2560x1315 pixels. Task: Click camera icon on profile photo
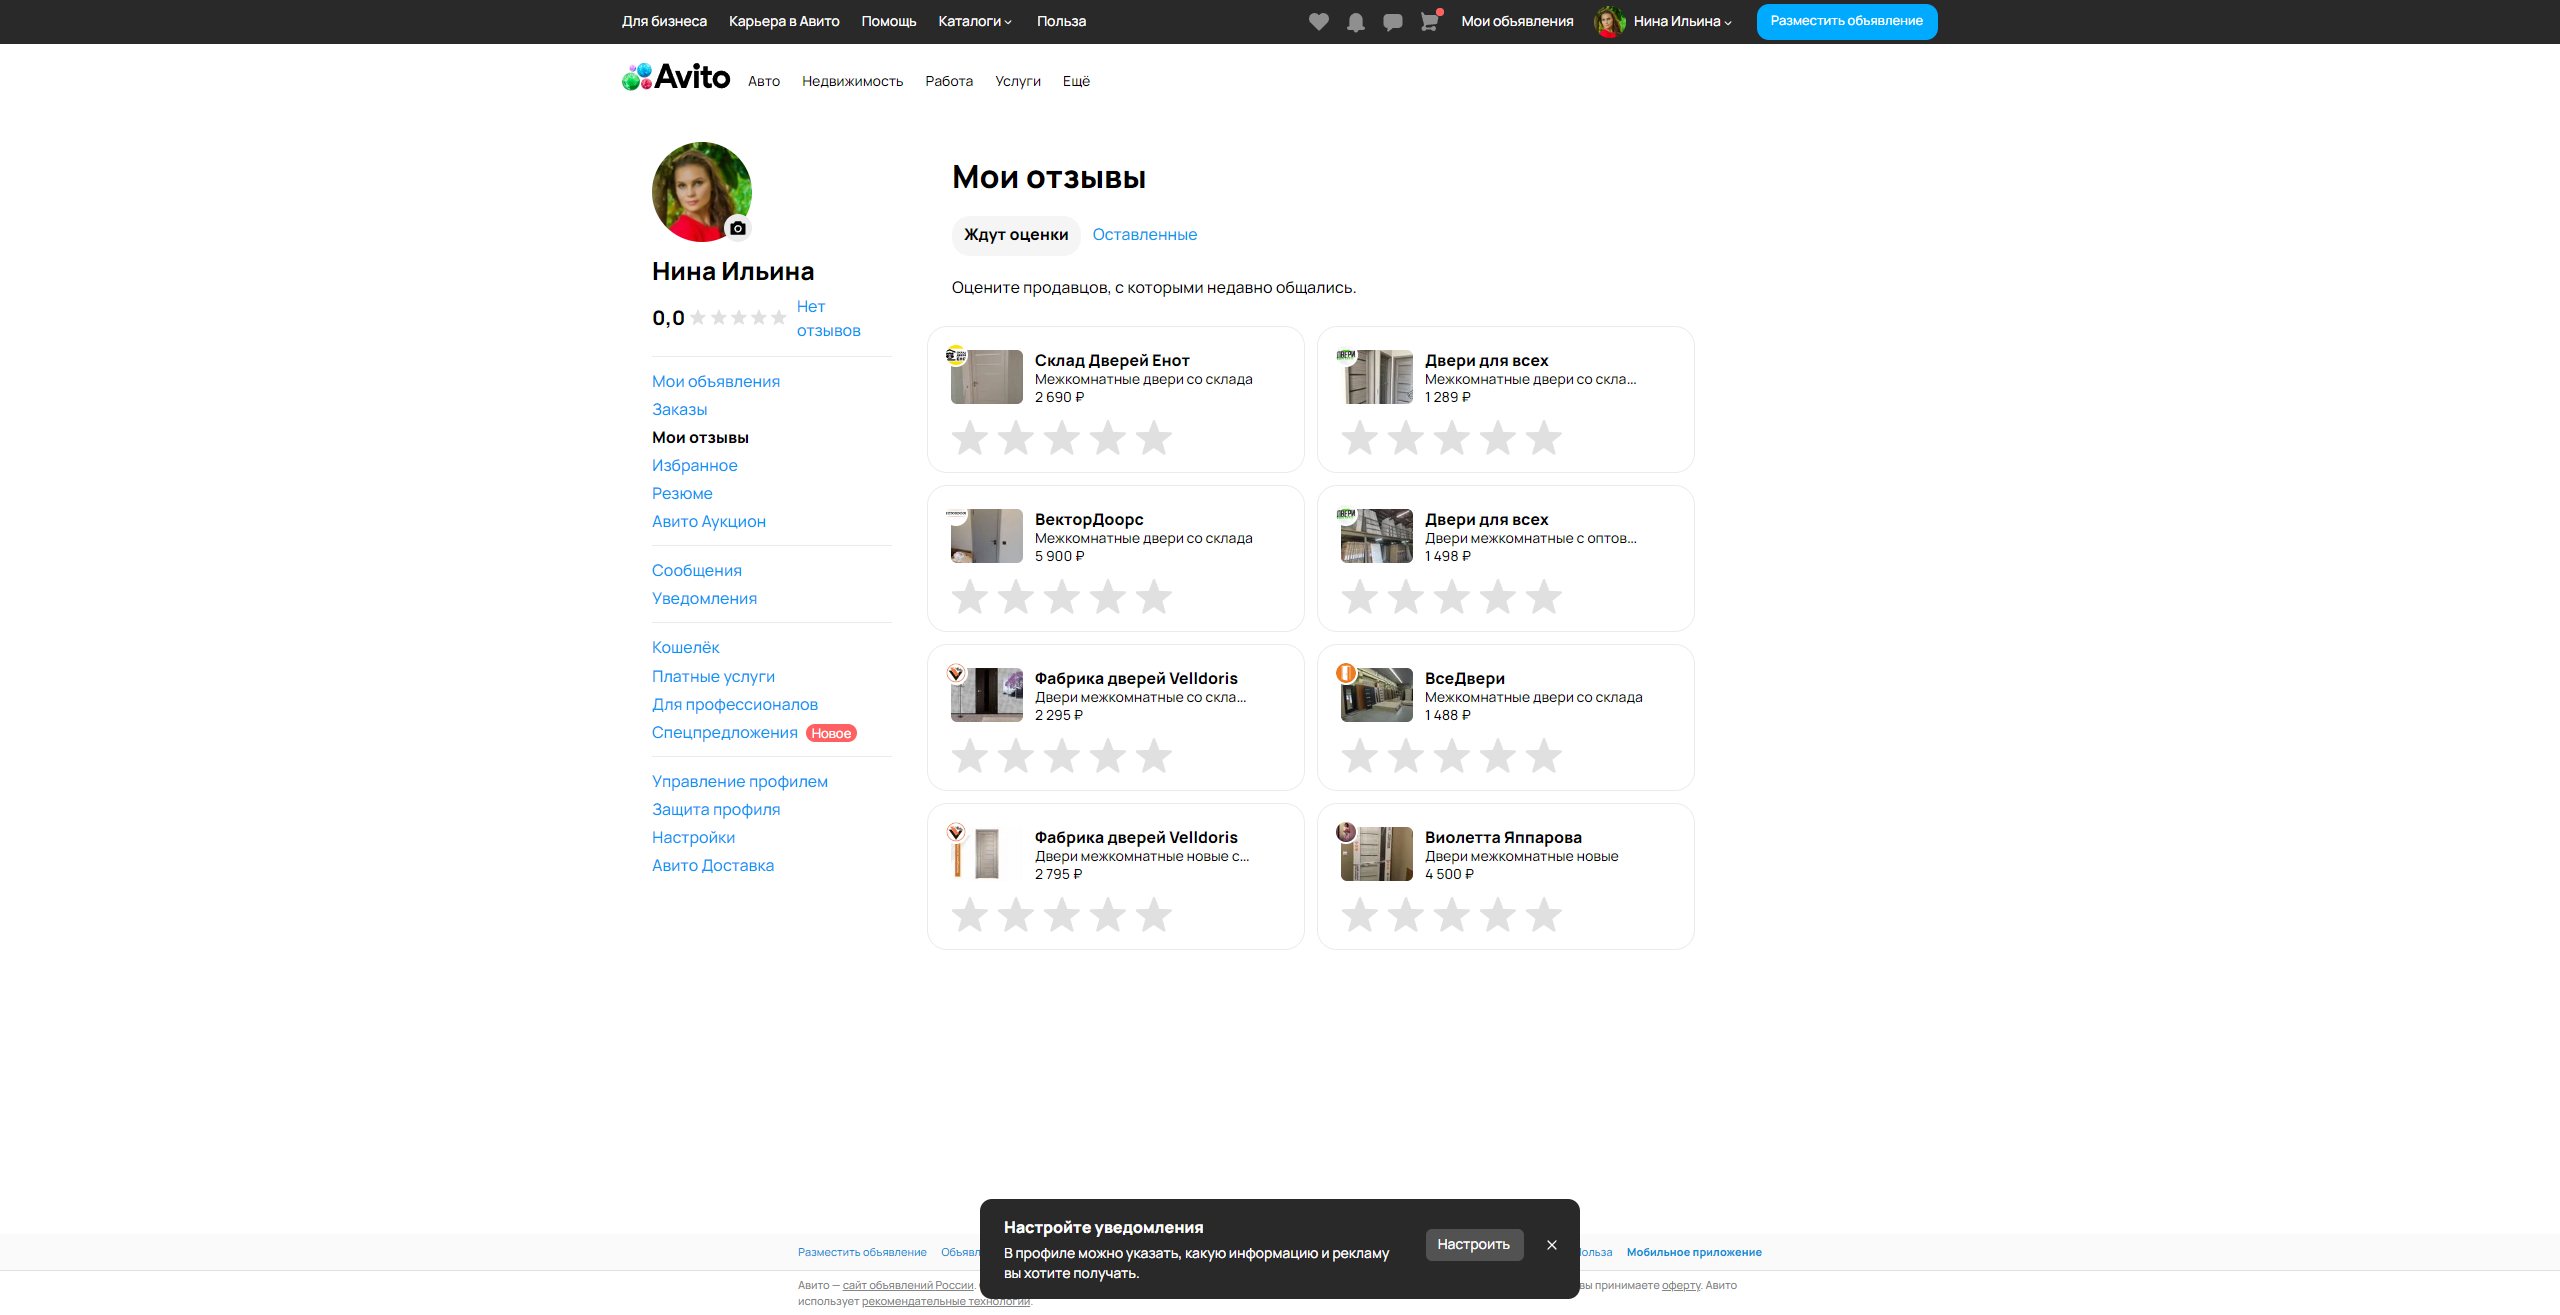tap(738, 228)
